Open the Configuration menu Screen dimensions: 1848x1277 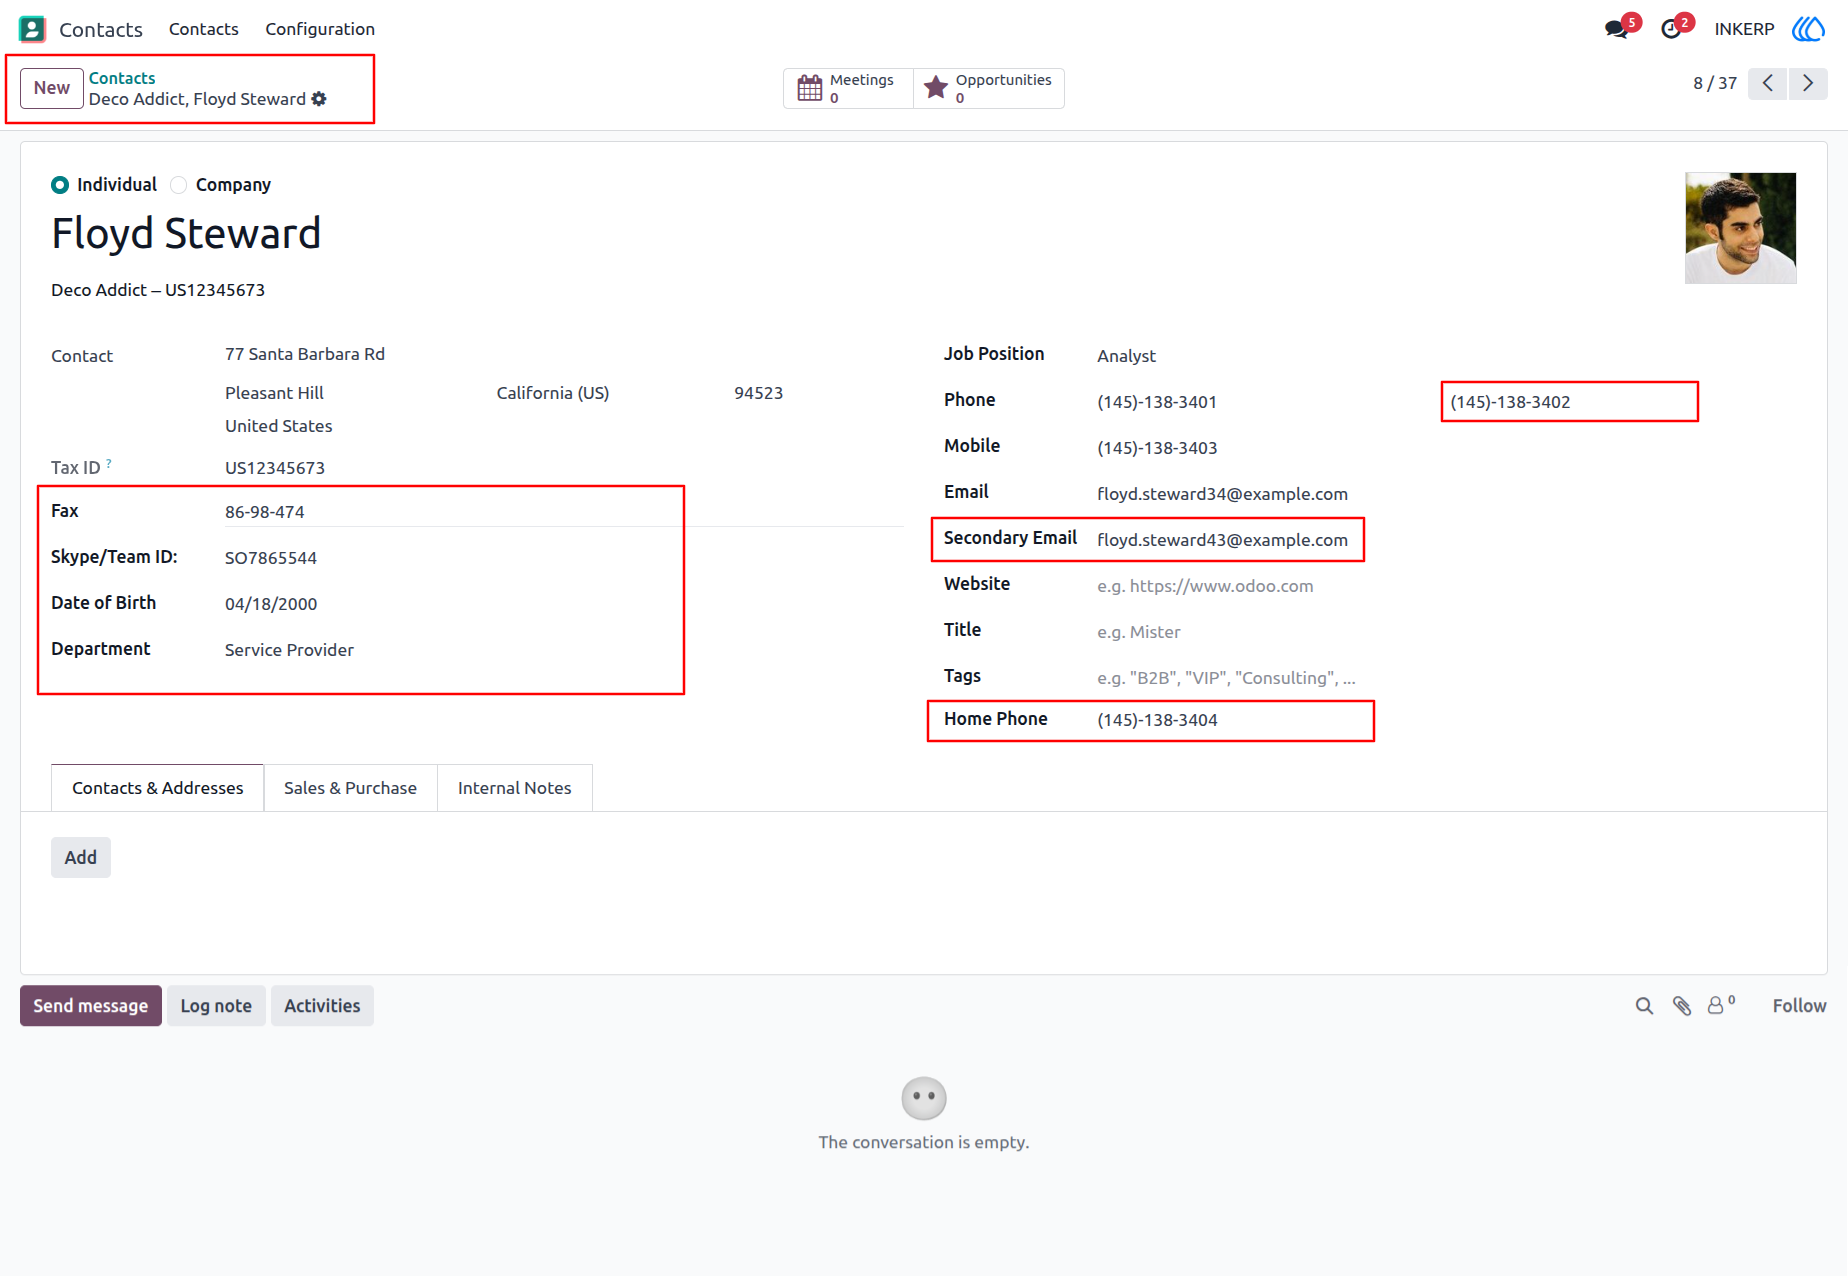coord(320,29)
